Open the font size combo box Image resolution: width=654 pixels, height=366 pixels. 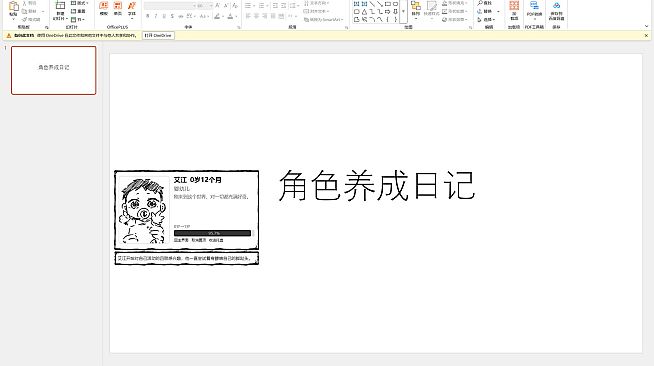pos(205,5)
